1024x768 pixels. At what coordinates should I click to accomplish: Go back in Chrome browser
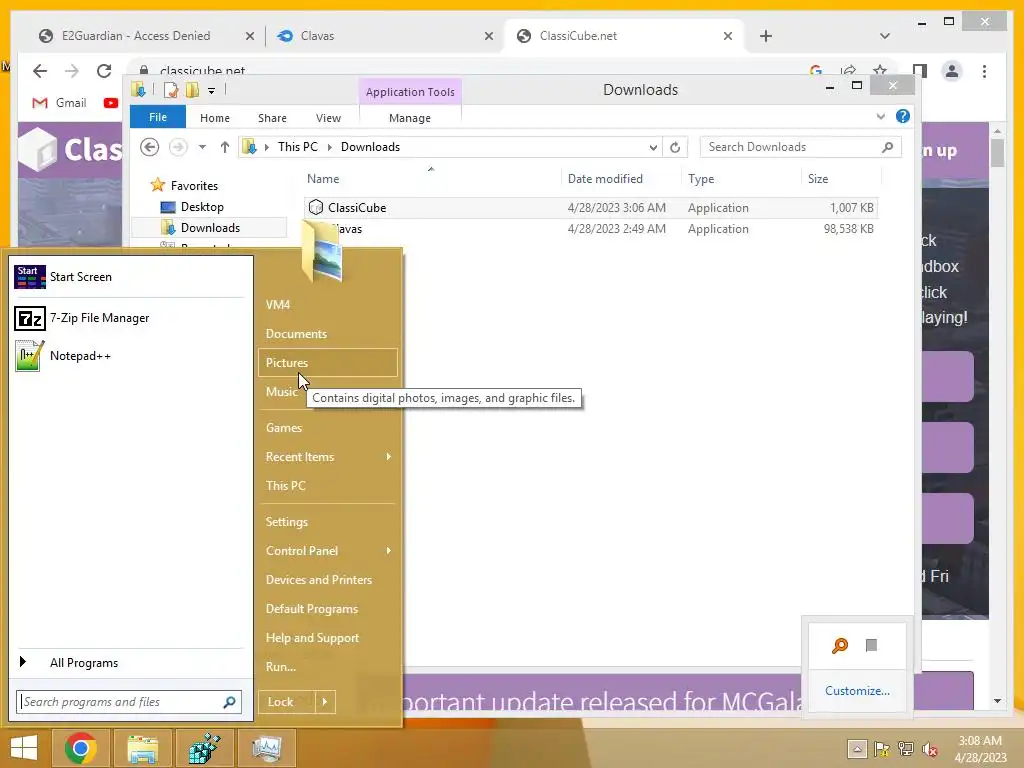click(40, 71)
